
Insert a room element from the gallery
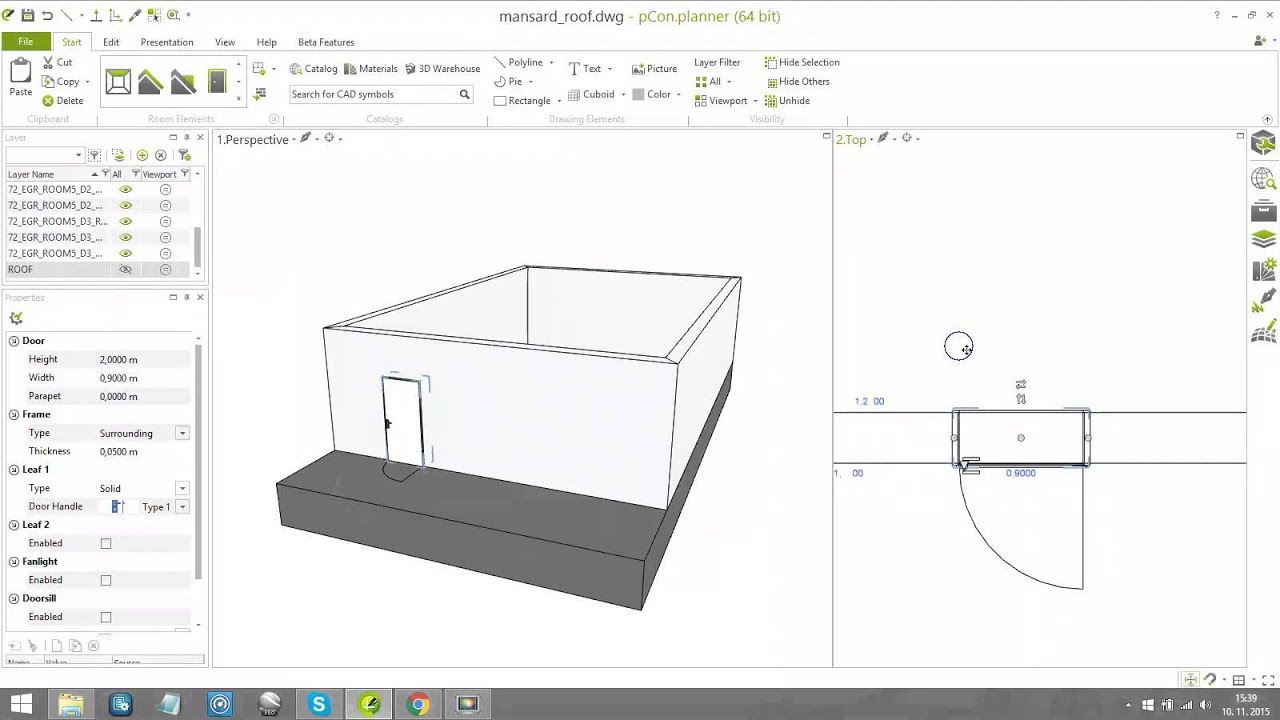tap(118, 82)
